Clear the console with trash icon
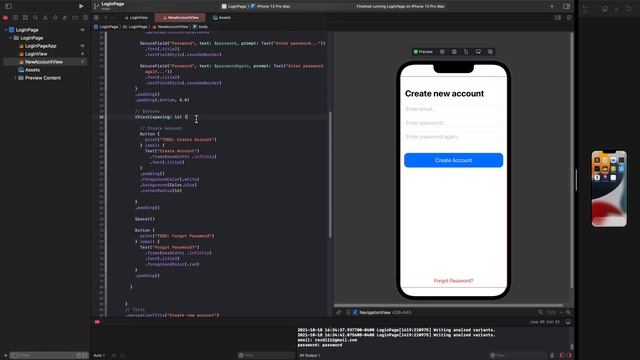640x360 pixels. pyautogui.click(x=552, y=356)
